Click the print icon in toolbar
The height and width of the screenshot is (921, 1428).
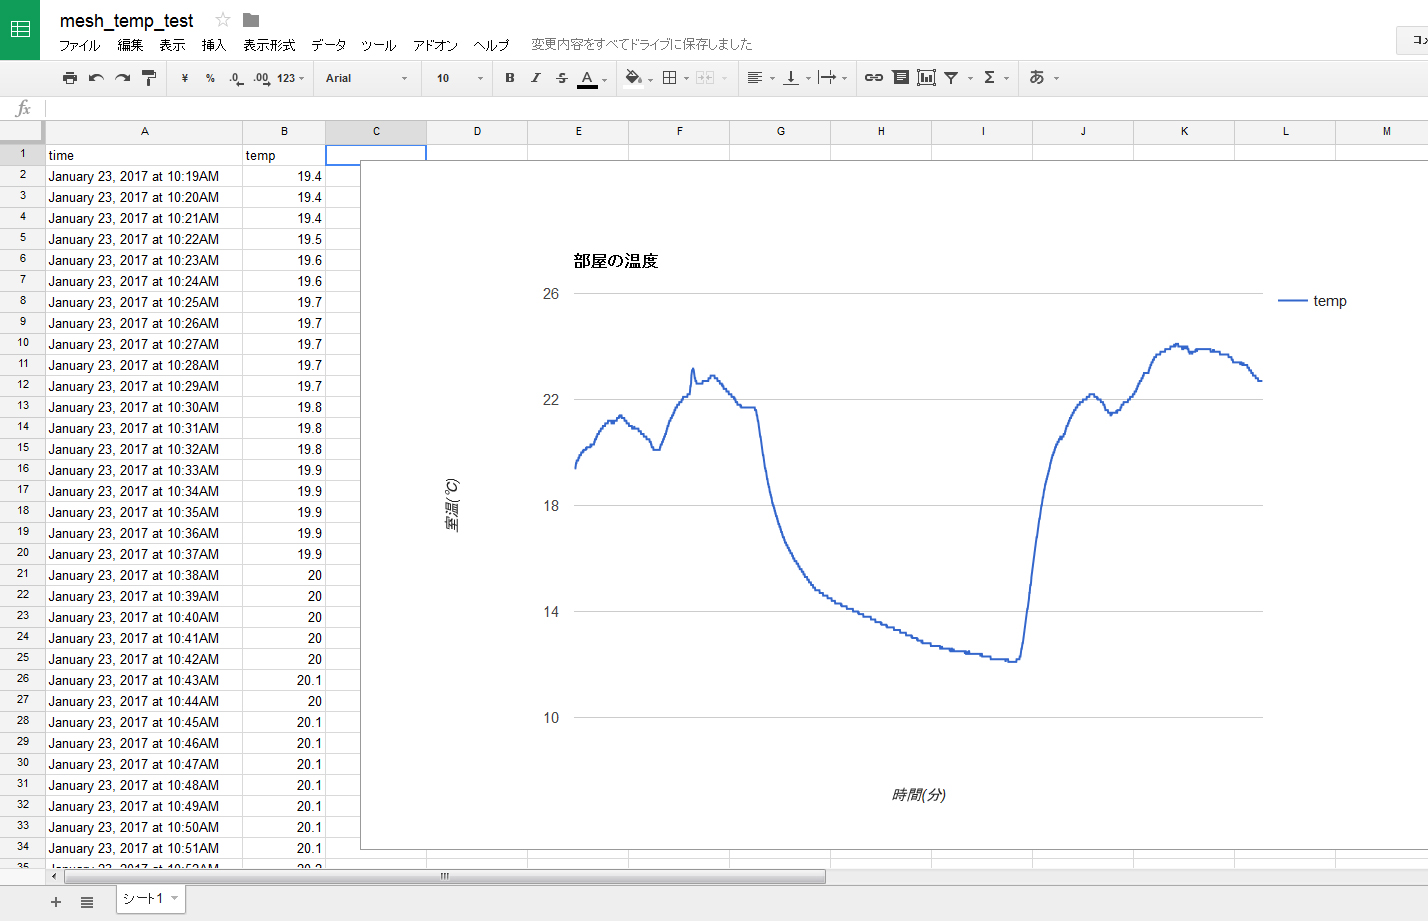pos(69,78)
